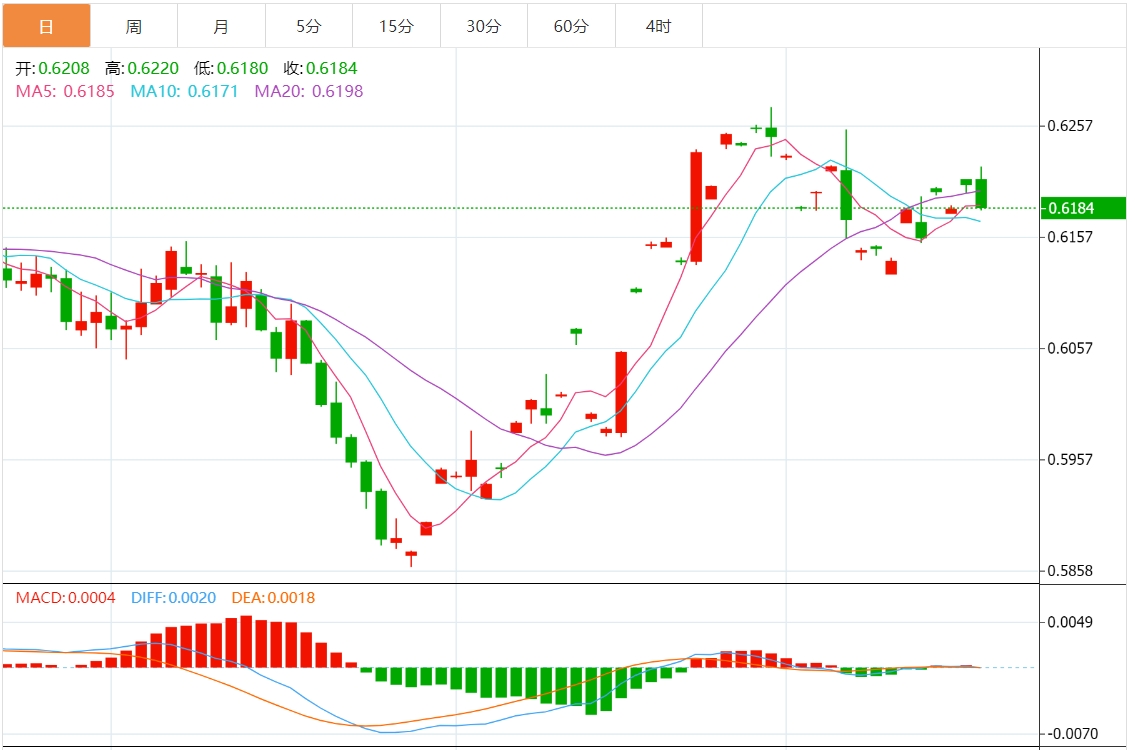
Task: Click the 0.5957 price axis label
Action: click(1071, 460)
